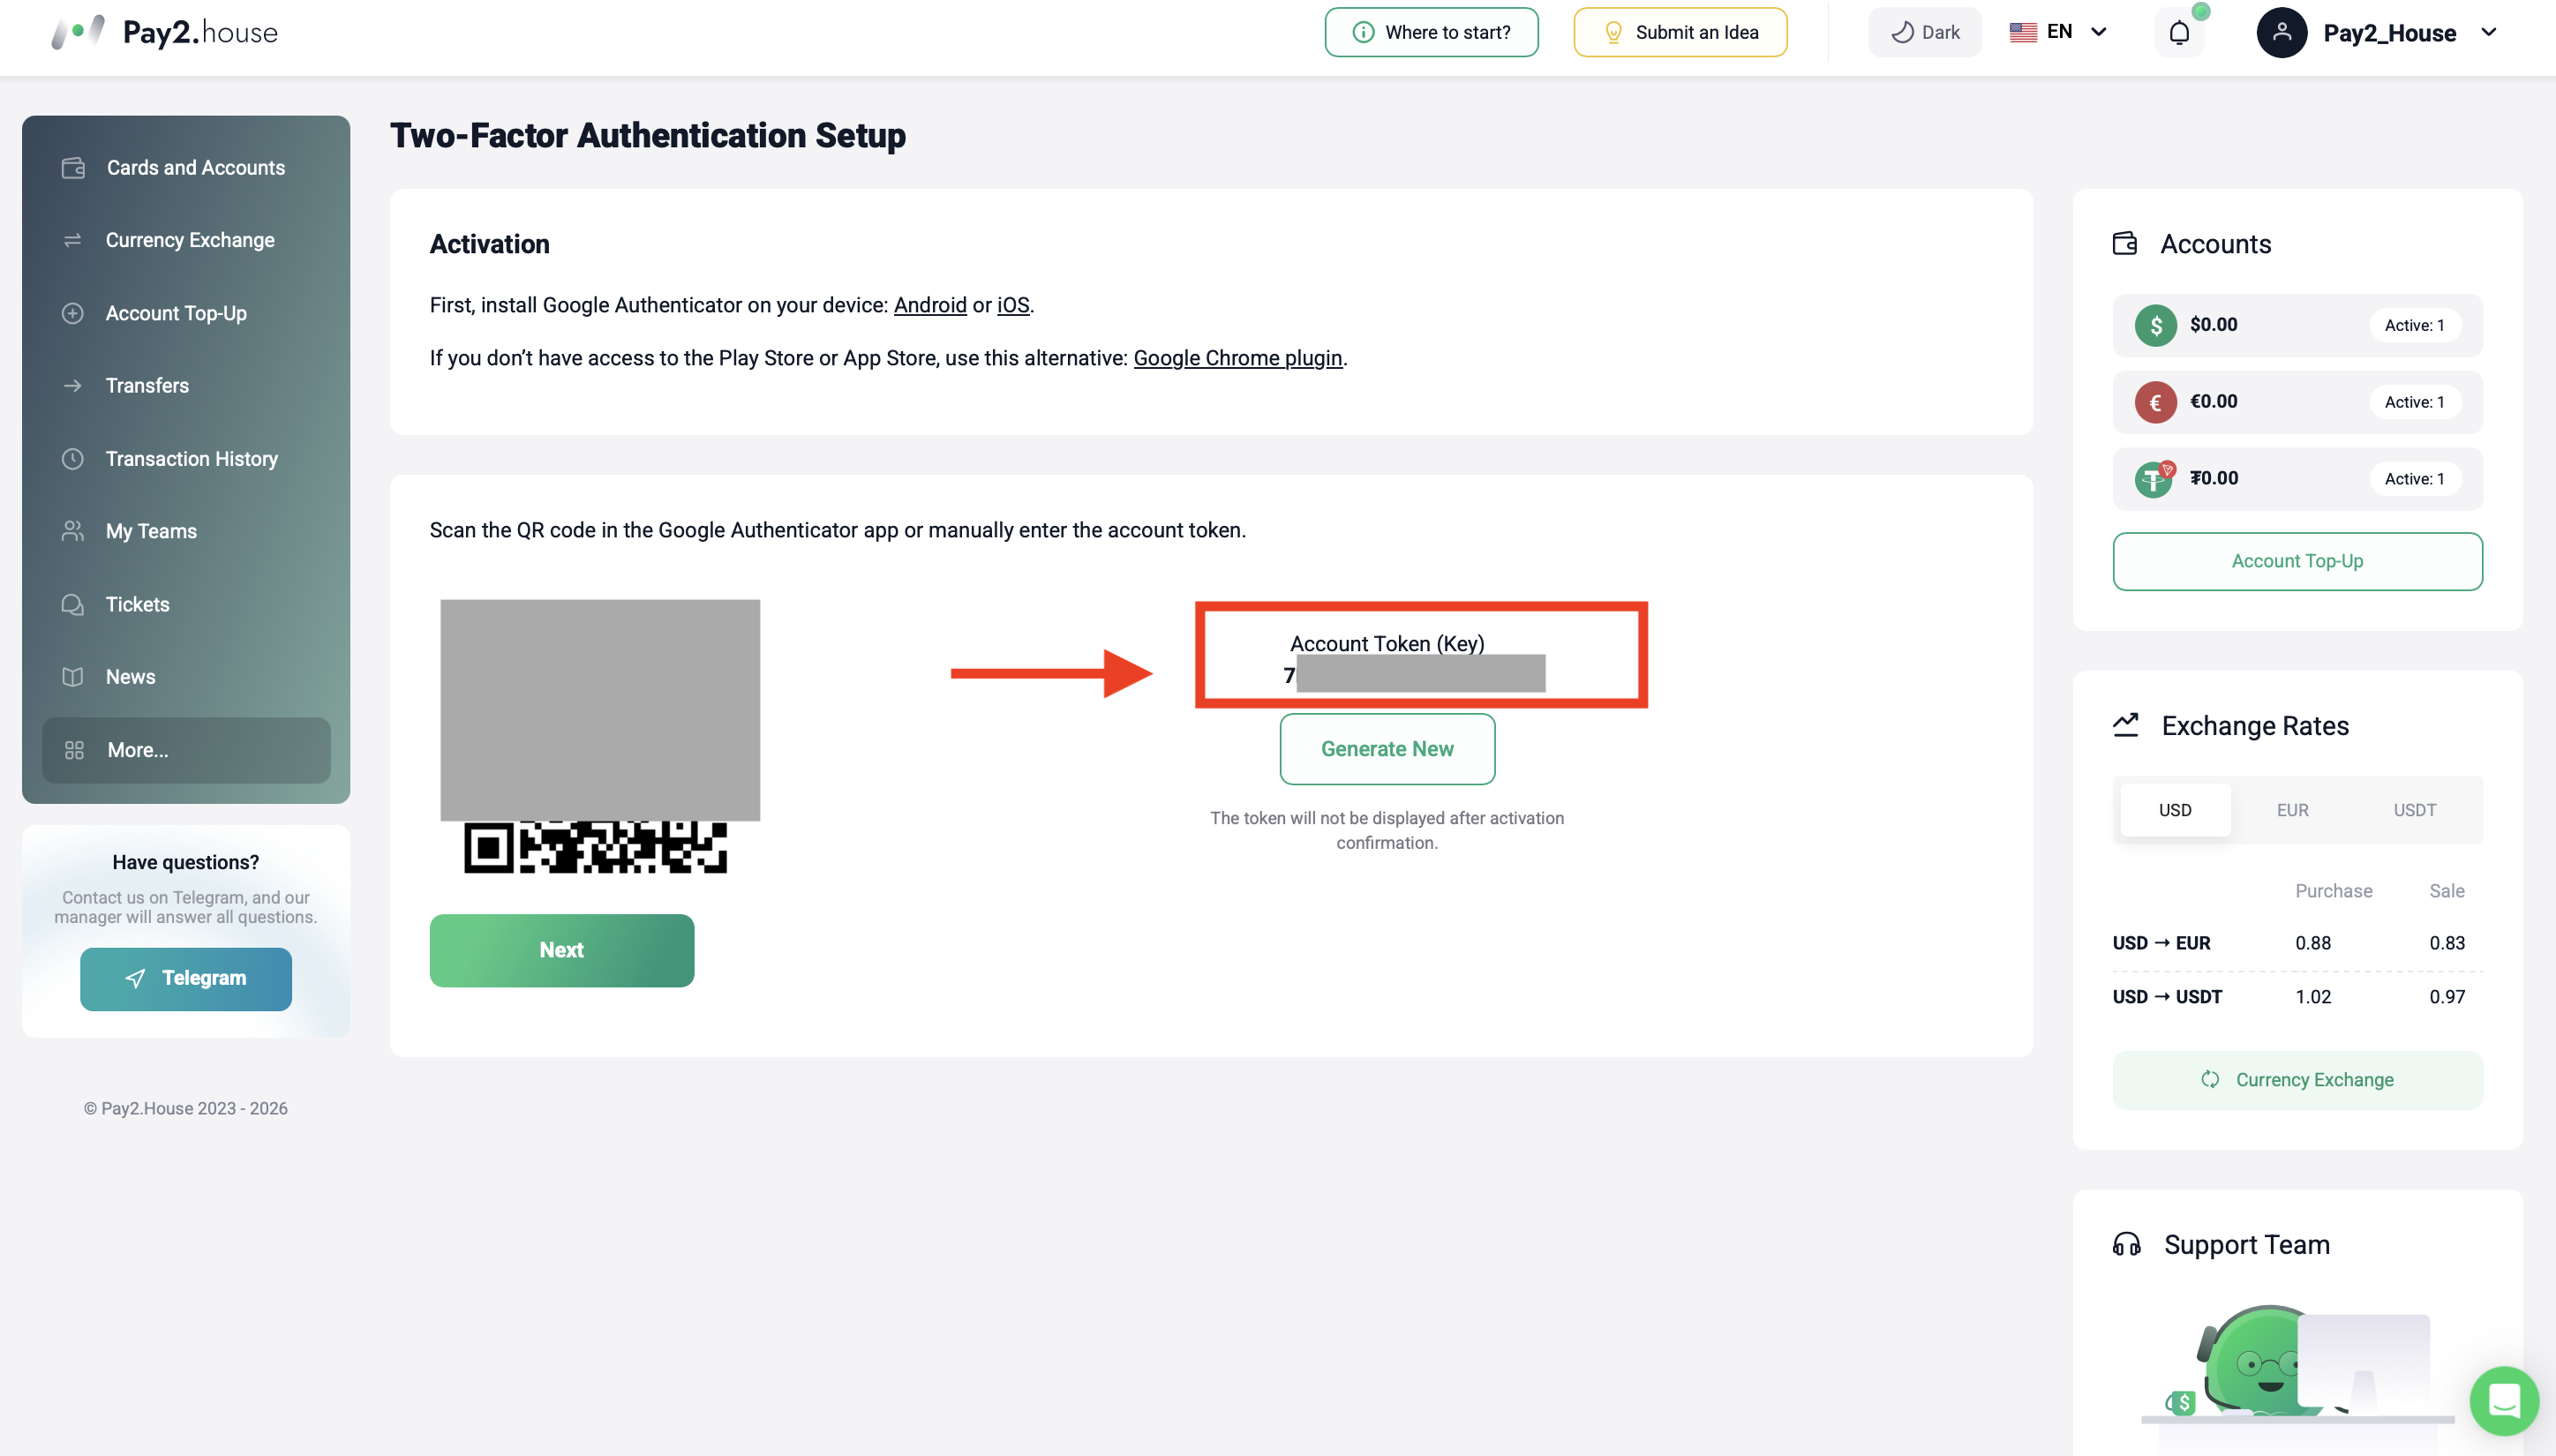Expand the Pay2_House account menu
The height and width of the screenshot is (1456, 2556).
click(2378, 33)
